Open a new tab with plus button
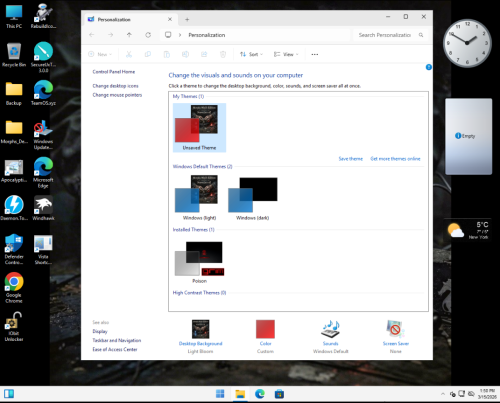Viewport: 500px width, 403px height. [187, 20]
